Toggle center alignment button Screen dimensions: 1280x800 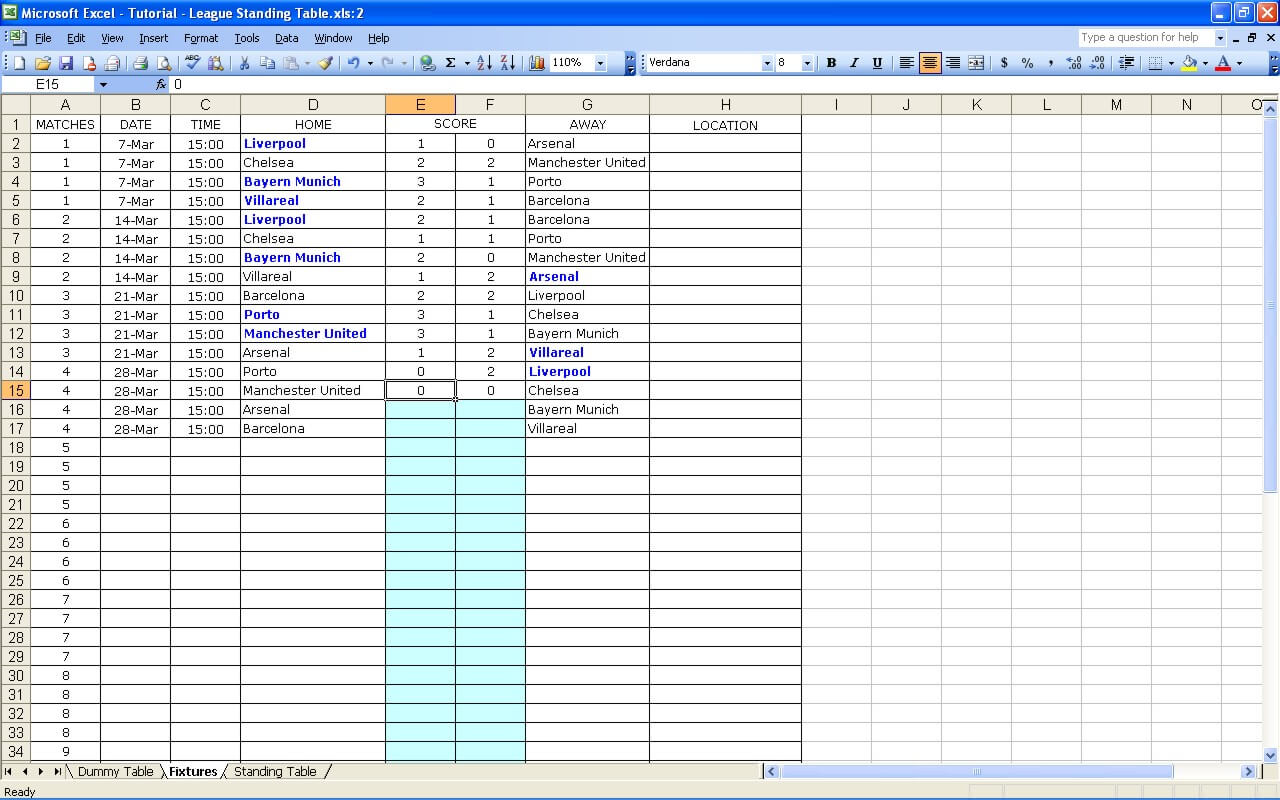930,63
